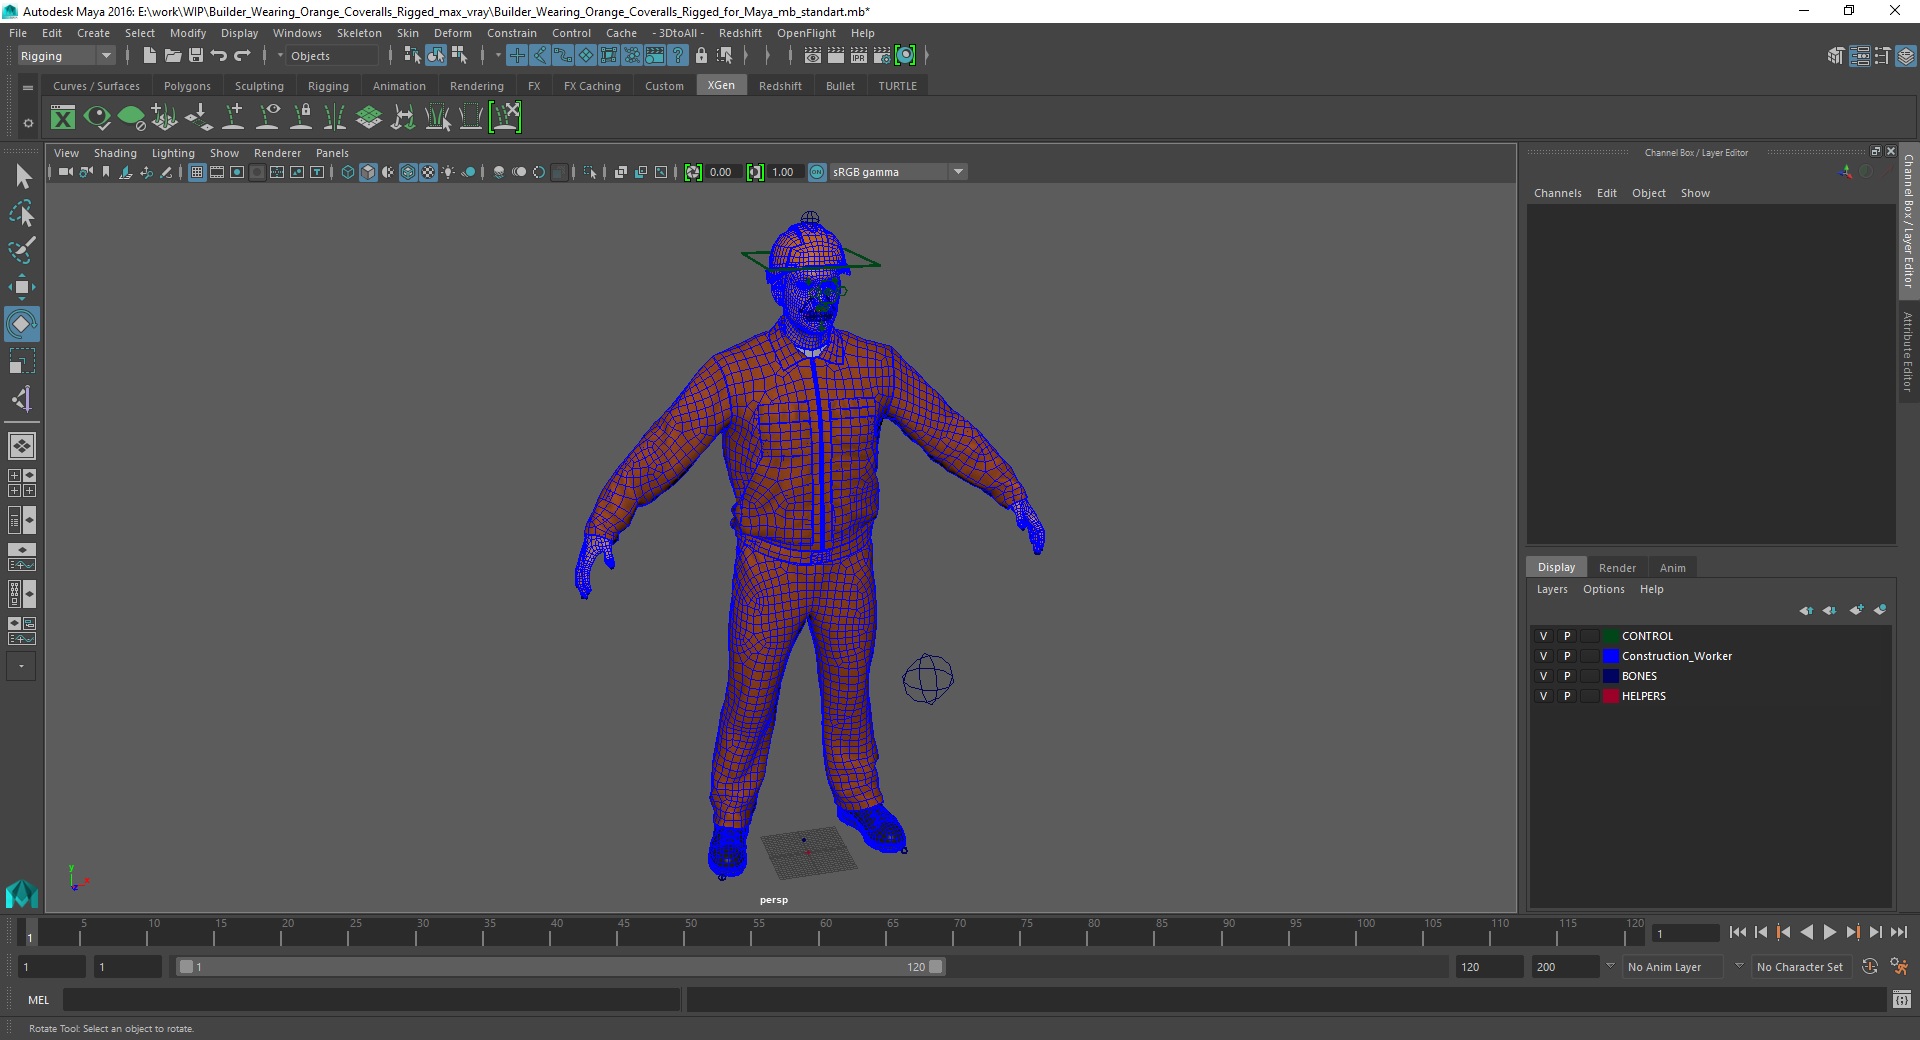Open the Script Editor icon
Screen dimensions: 1920x1040
[x=1901, y=999]
